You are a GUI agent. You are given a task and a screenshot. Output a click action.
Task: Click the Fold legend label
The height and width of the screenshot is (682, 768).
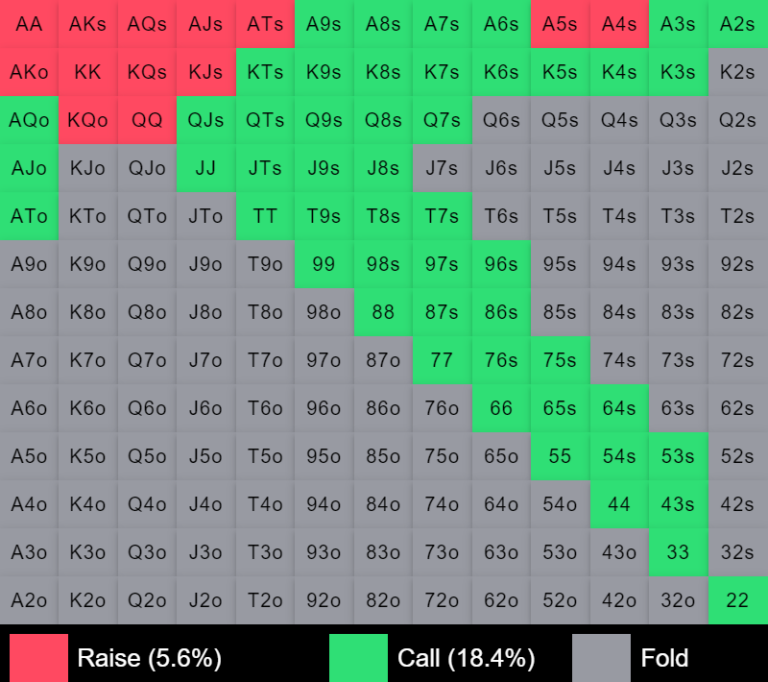pyautogui.click(x=664, y=658)
